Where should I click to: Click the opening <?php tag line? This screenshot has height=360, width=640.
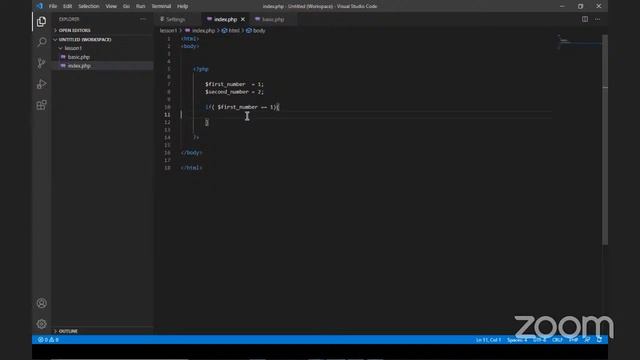tap(200, 69)
